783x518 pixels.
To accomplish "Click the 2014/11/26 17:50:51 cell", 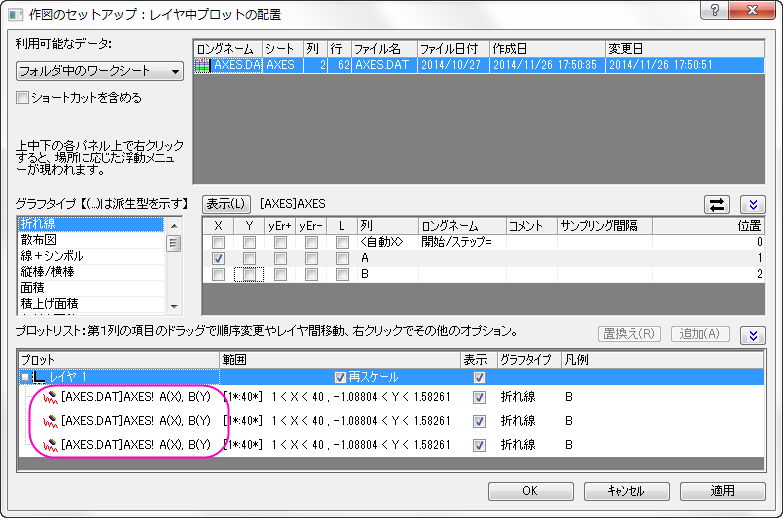I will click(685, 65).
